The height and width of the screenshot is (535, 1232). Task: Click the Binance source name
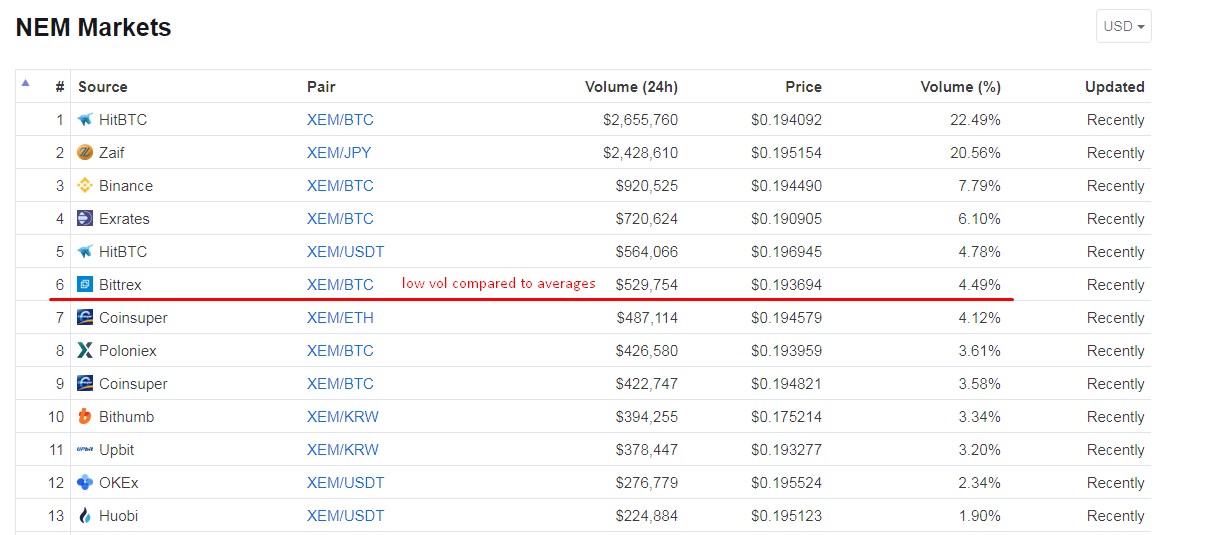(126, 186)
